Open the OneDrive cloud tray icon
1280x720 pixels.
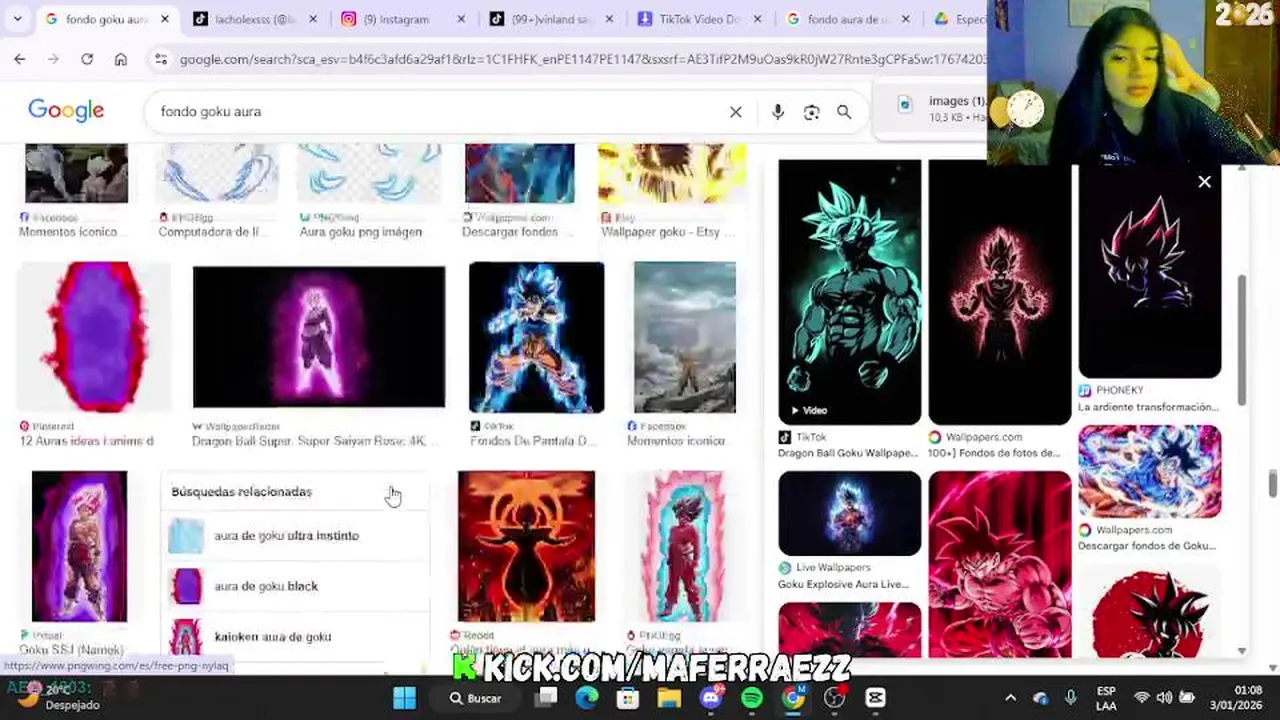tap(1040, 698)
